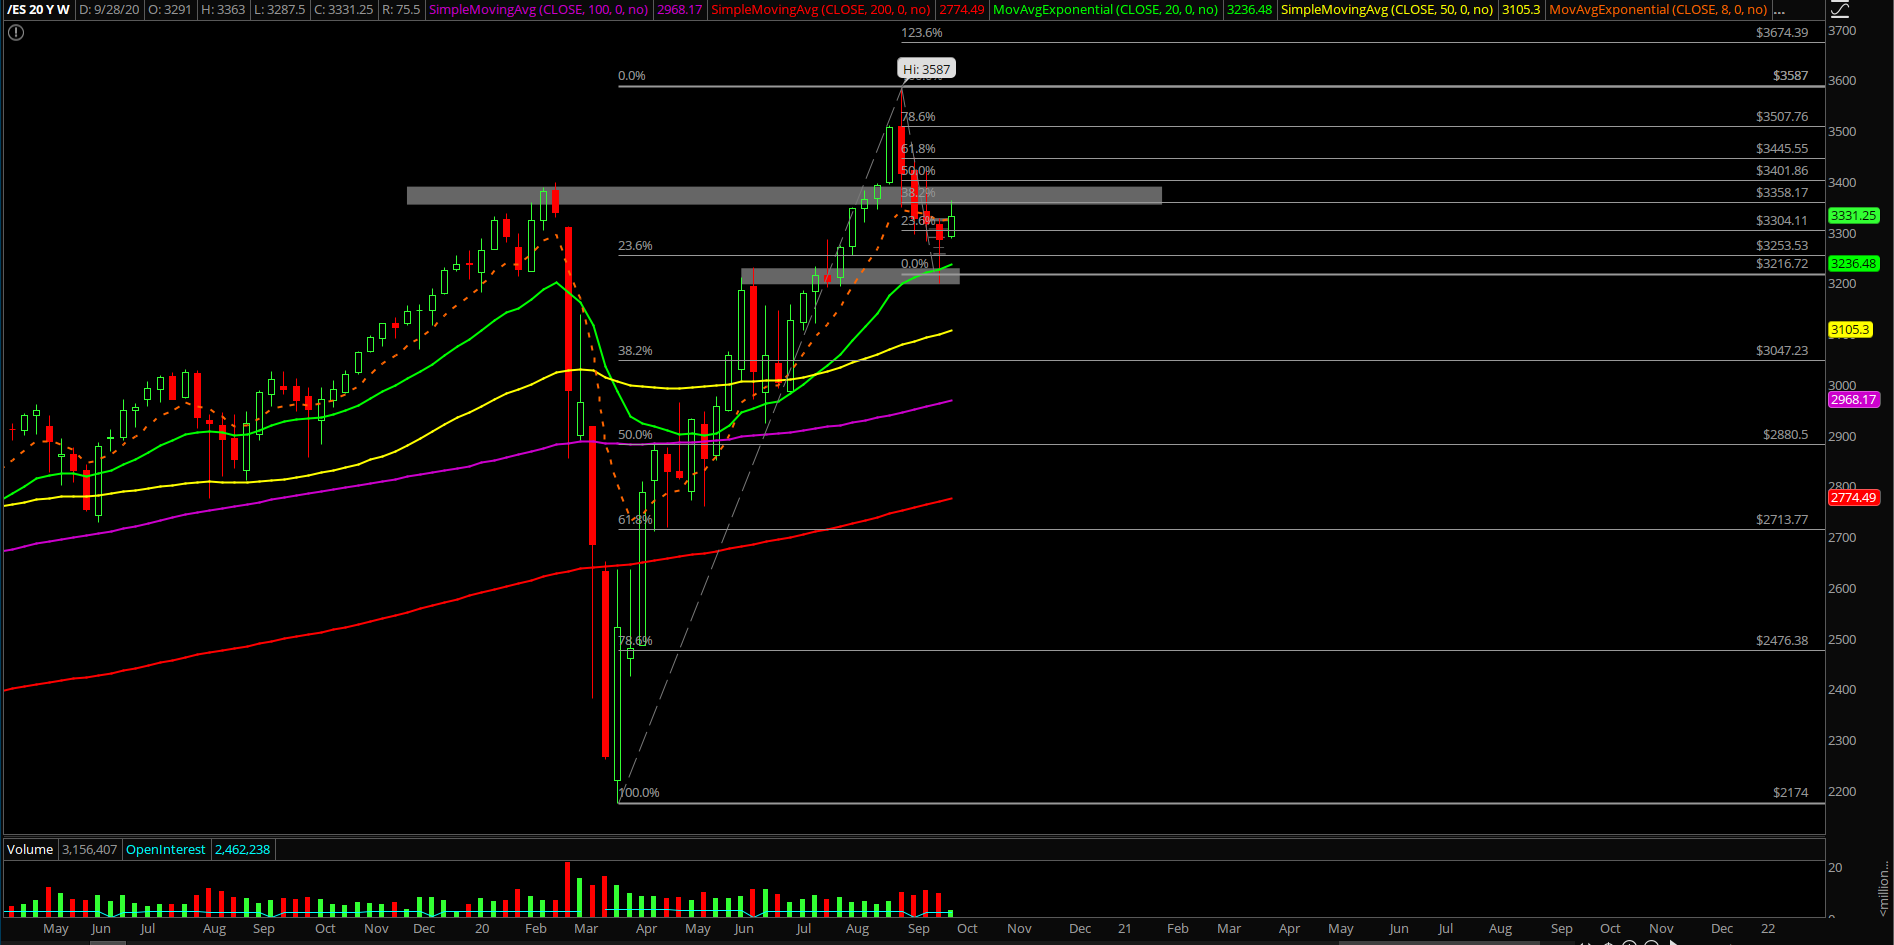
Task: Click the MovAvgExponential 8 study label
Action: pyautogui.click(x=1657, y=10)
